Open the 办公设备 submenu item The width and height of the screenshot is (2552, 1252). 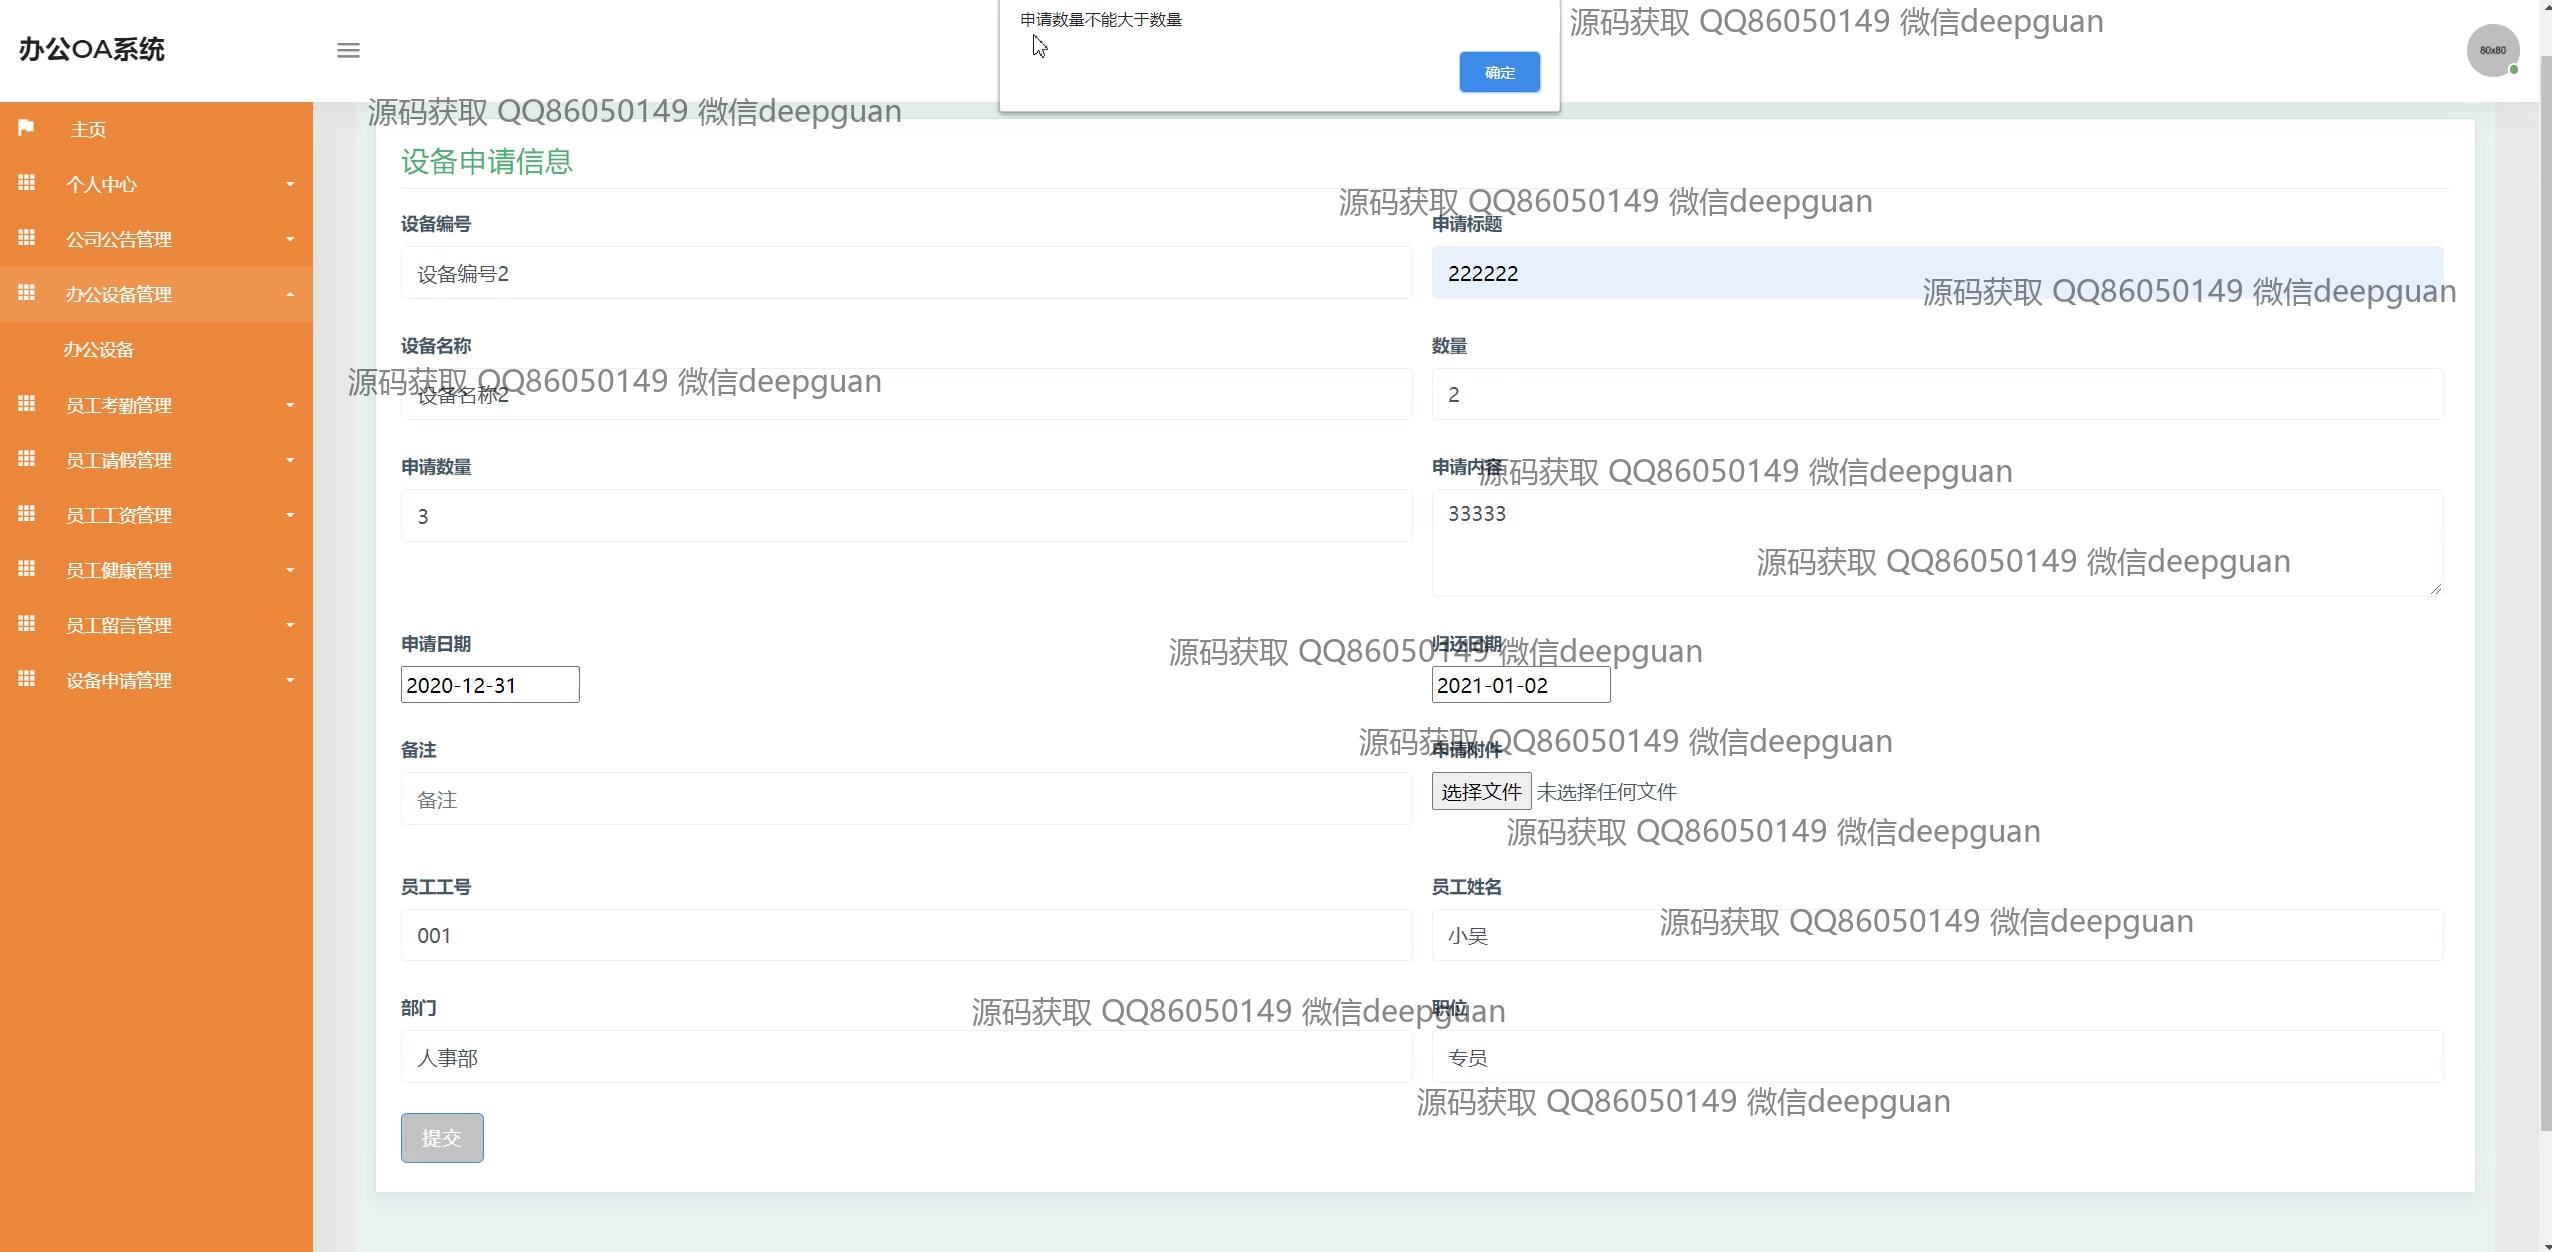(98, 349)
